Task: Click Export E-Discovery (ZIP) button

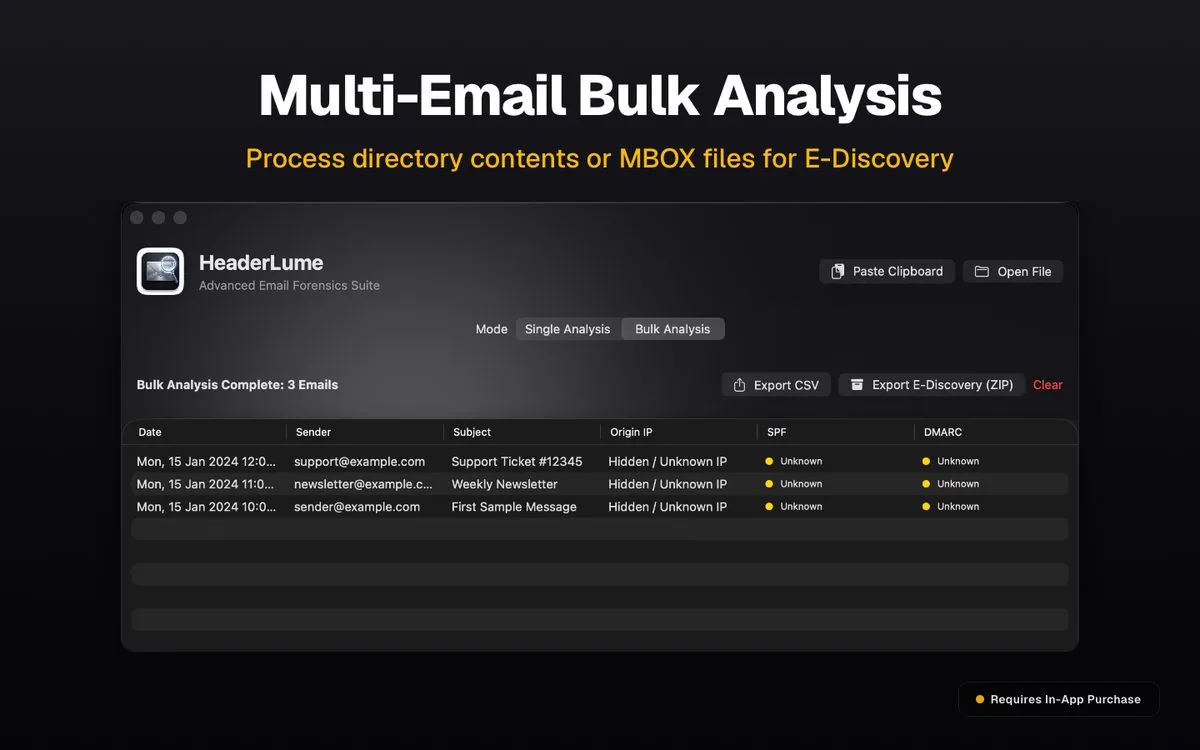Action: pyautogui.click(x=932, y=385)
